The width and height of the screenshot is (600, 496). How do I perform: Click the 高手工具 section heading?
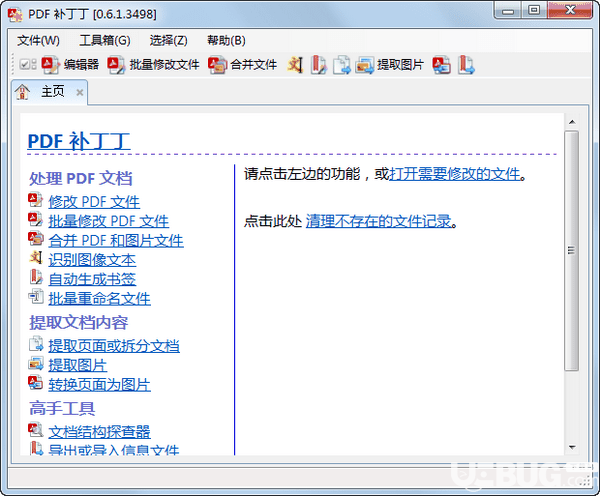pos(62,408)
